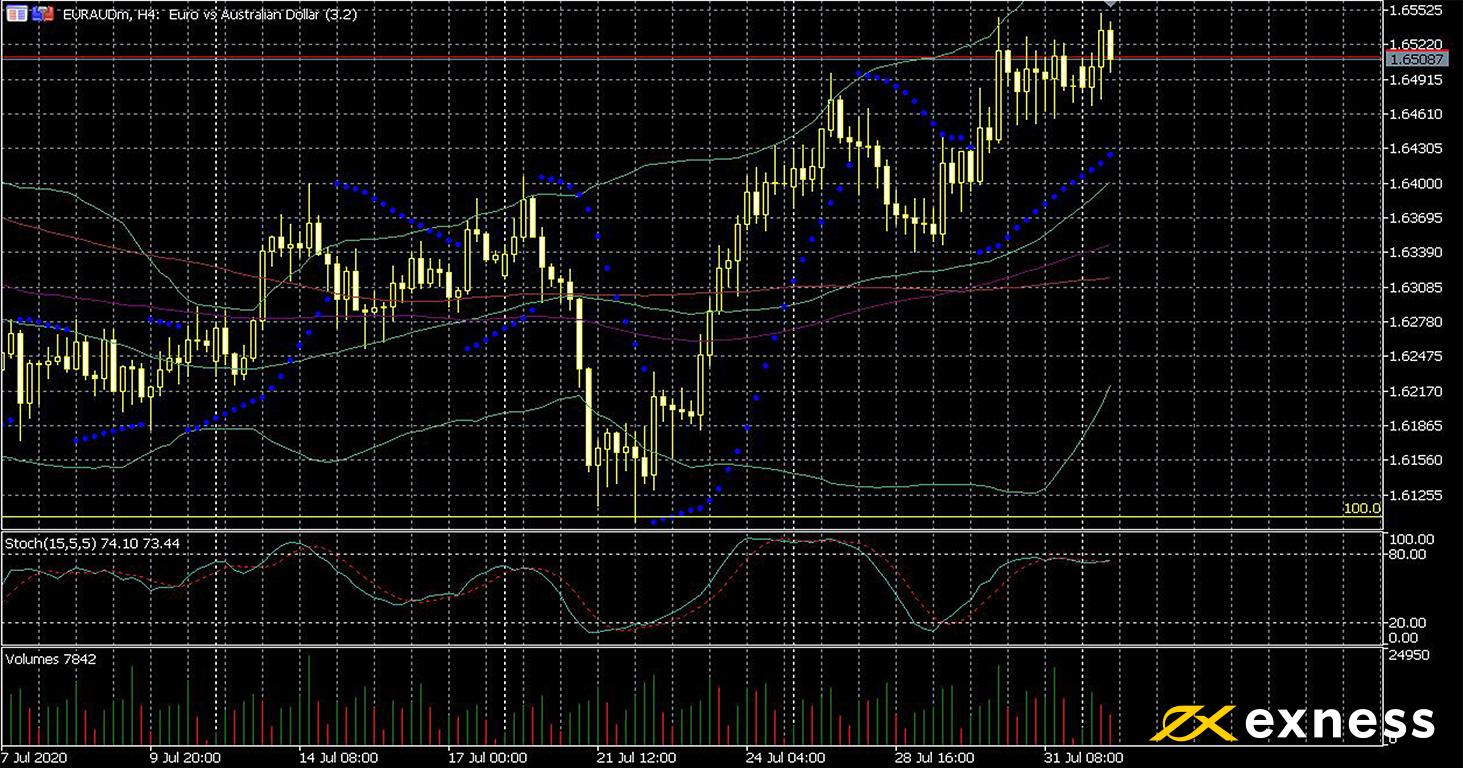
Task: Click the gray chart shift triangle marker
Action: tap(1110, 5)
